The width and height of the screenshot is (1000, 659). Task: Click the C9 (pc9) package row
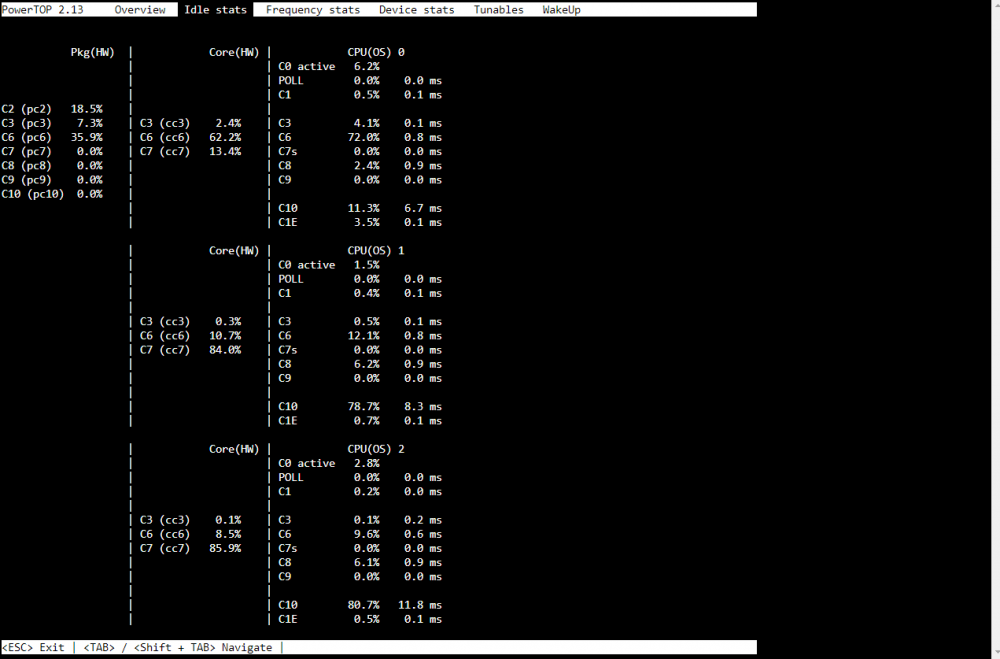point(52,180)
